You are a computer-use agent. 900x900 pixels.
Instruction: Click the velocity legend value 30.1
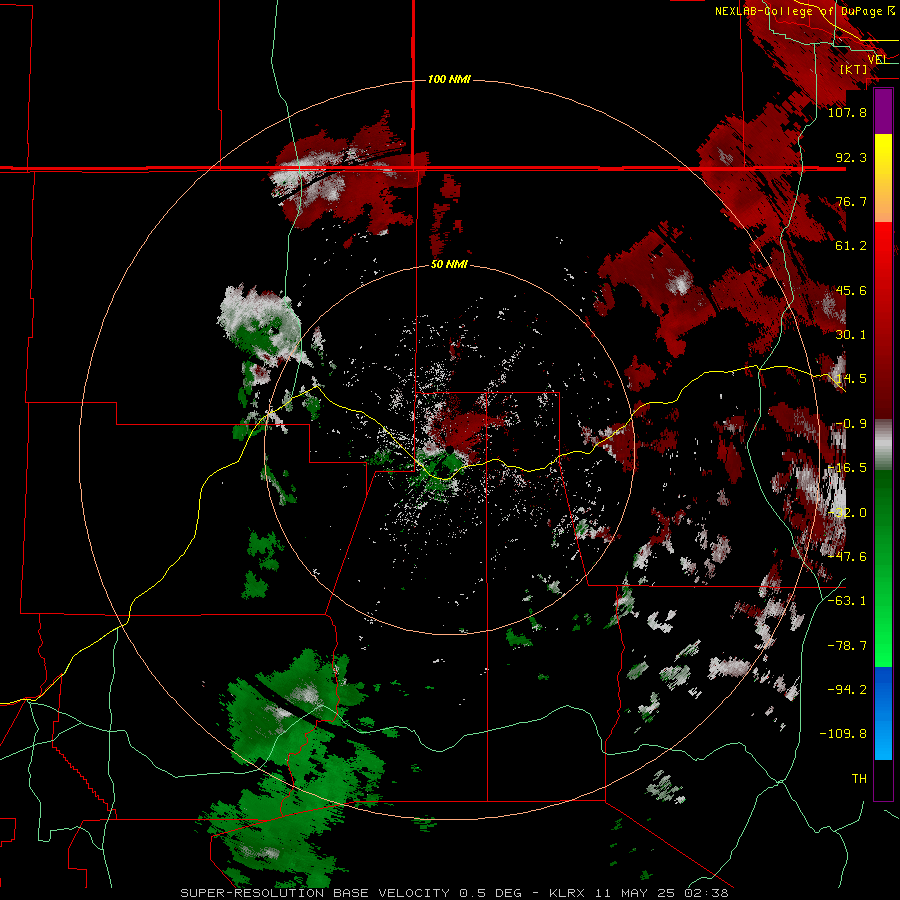click(851, 335)
